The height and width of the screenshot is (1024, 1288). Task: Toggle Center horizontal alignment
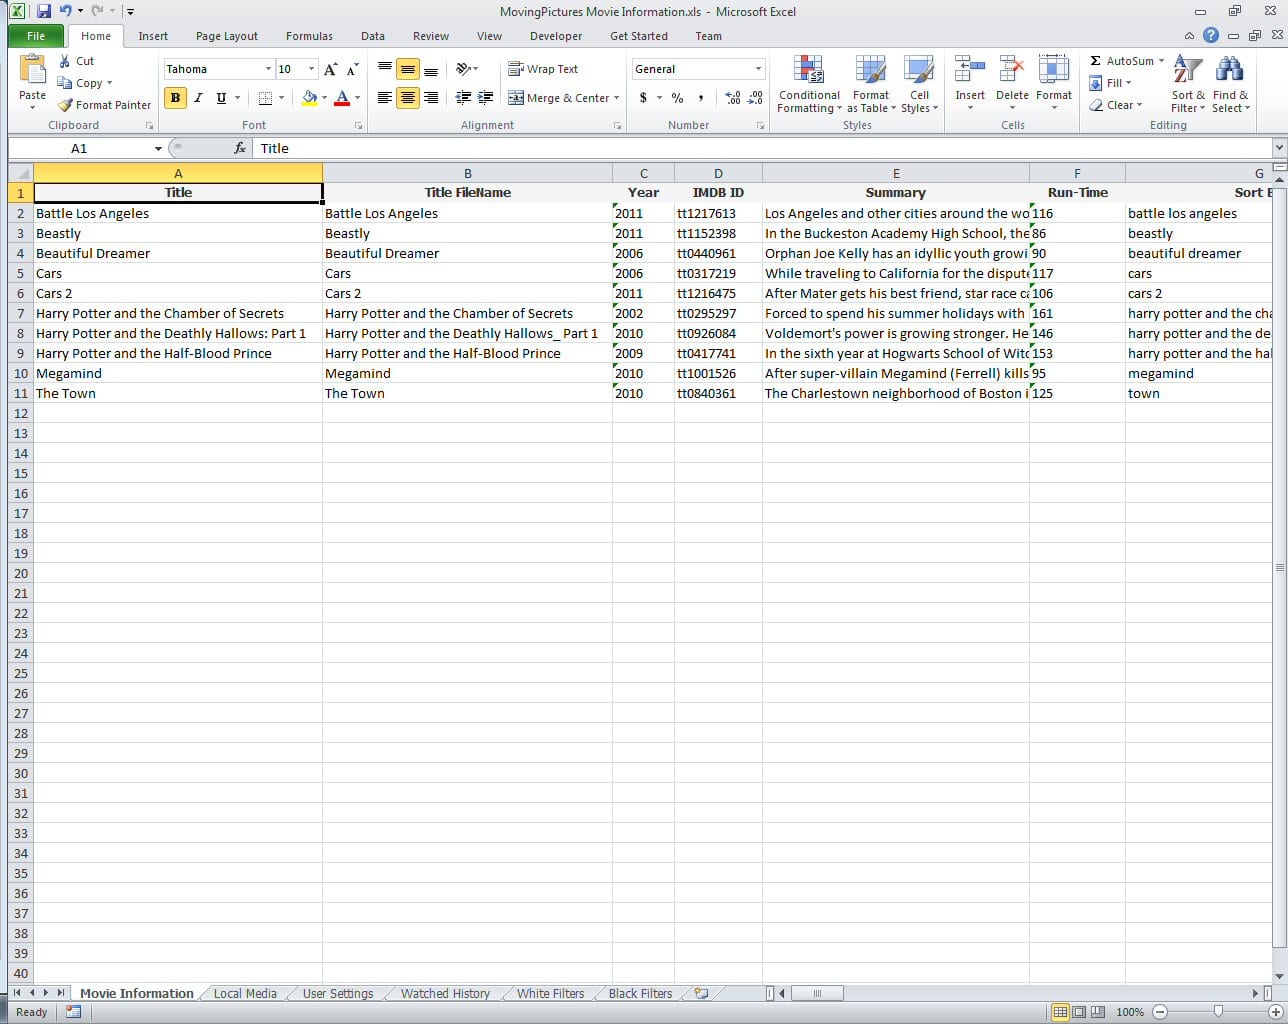pos(408,98)
